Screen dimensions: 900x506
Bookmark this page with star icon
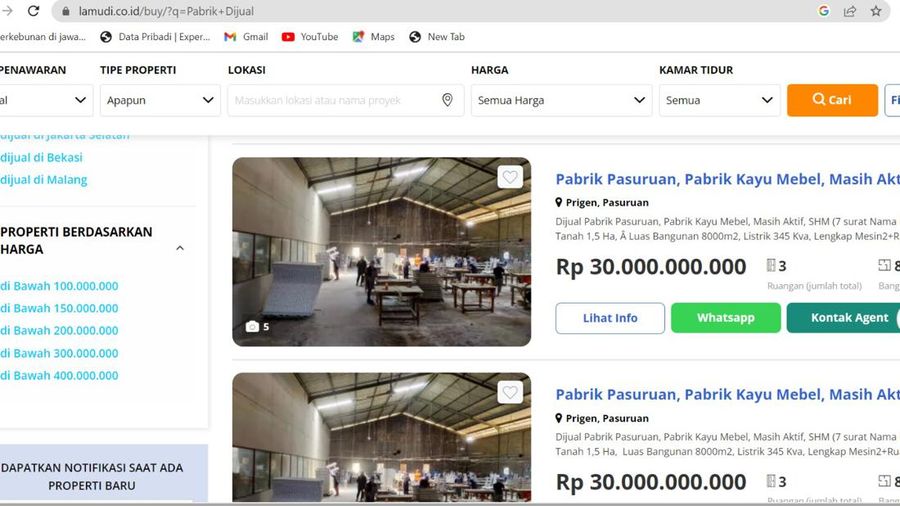(876, 11)
